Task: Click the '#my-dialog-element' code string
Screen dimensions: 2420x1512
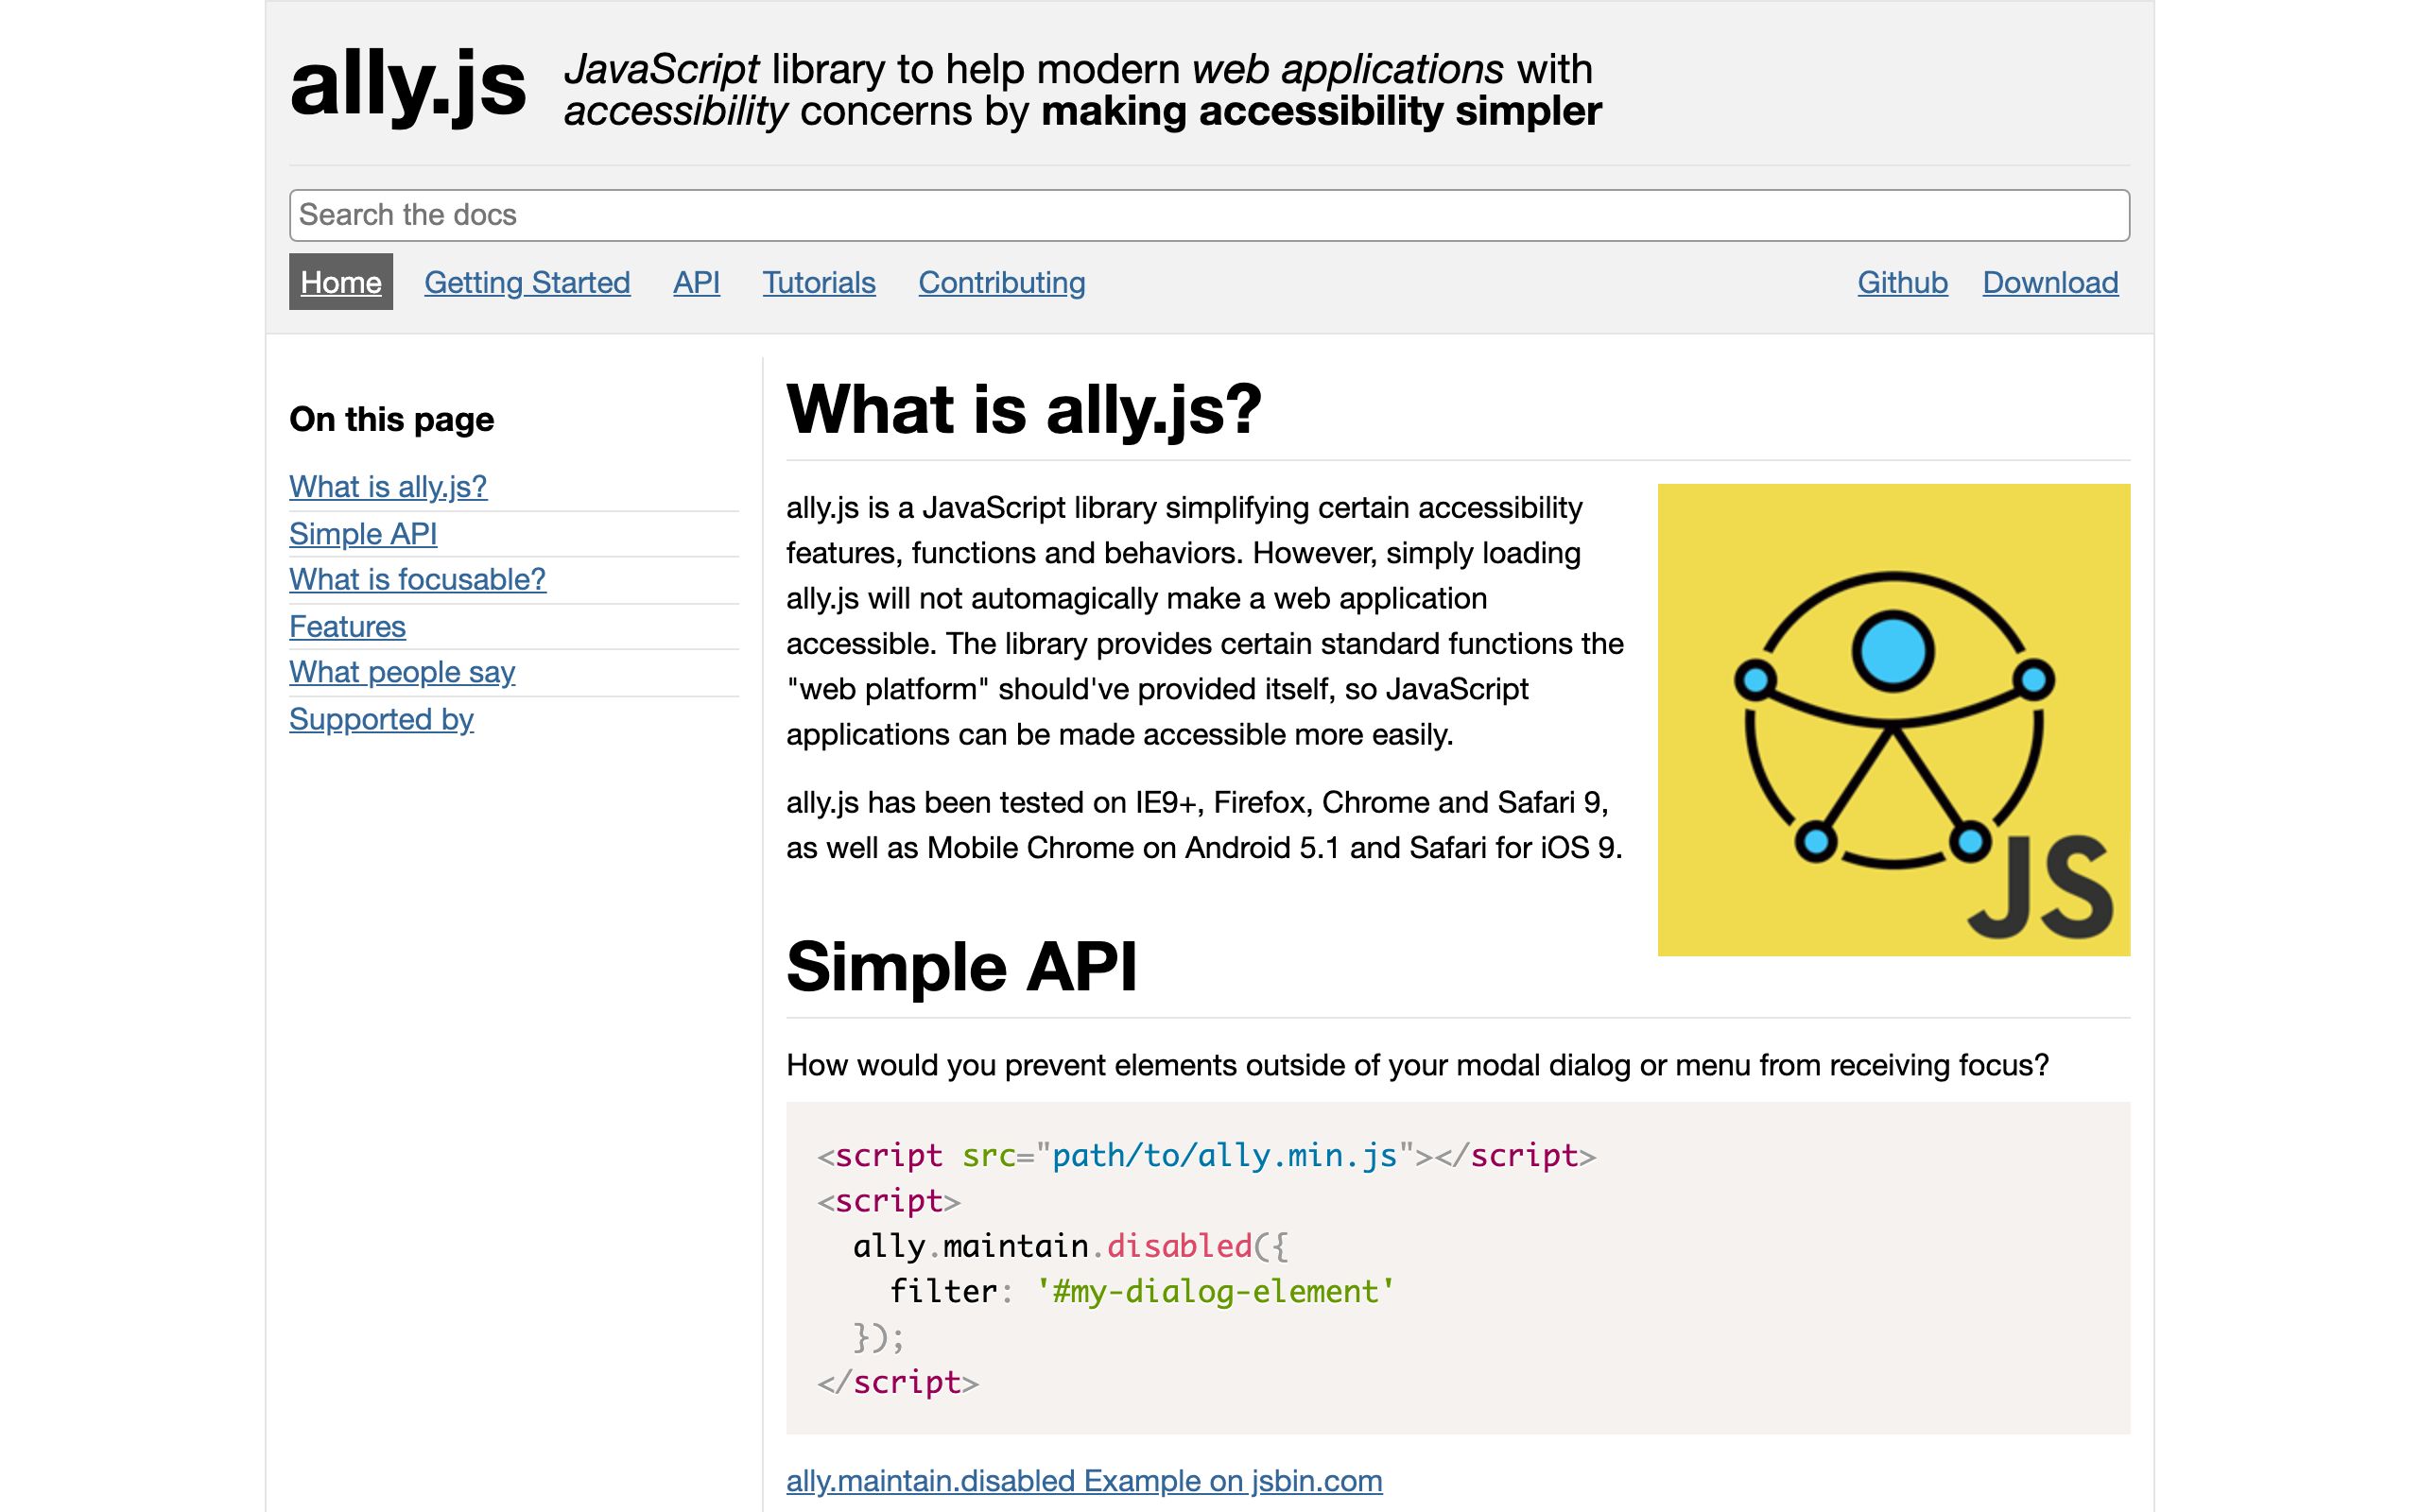Action: coord(1215,1291)
